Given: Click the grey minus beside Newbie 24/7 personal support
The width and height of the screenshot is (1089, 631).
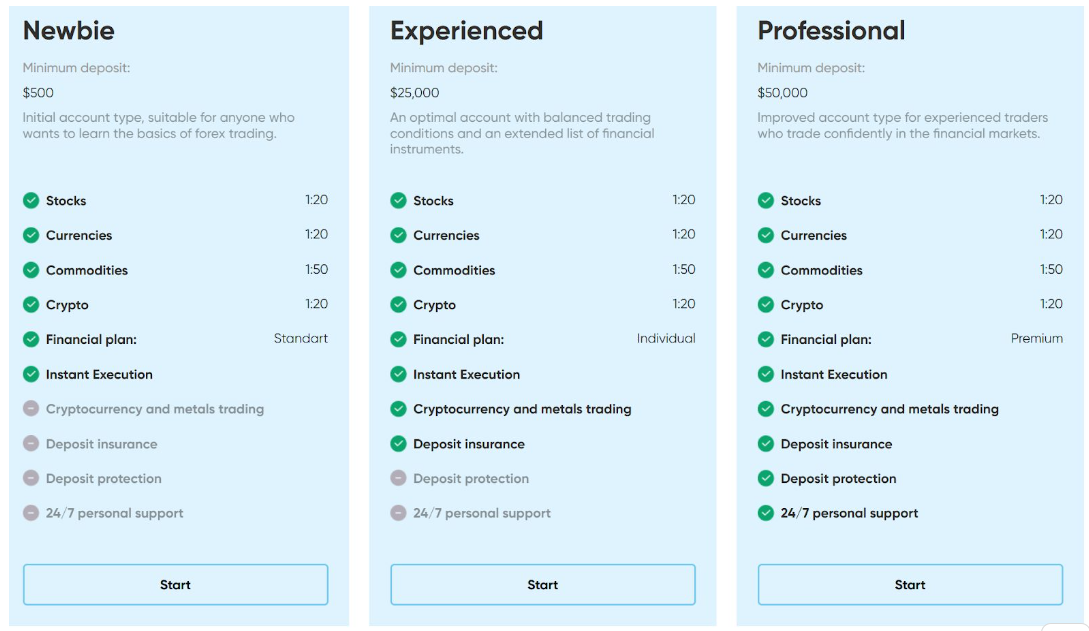Looking at the screenshot, I should click(31, 513).
